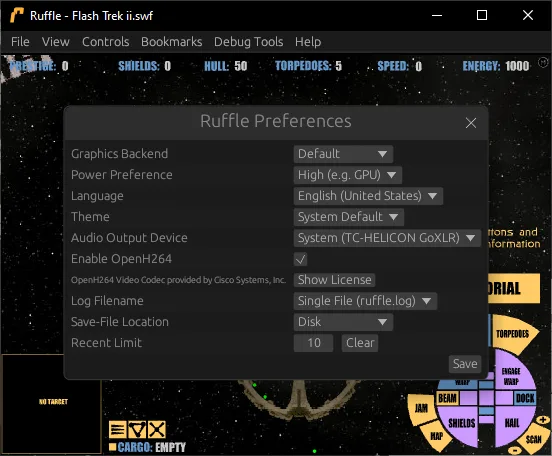Click the X-shaped game icon above CARGO
The height and width of the screenshot is (456, 552).
pos(156,430)
